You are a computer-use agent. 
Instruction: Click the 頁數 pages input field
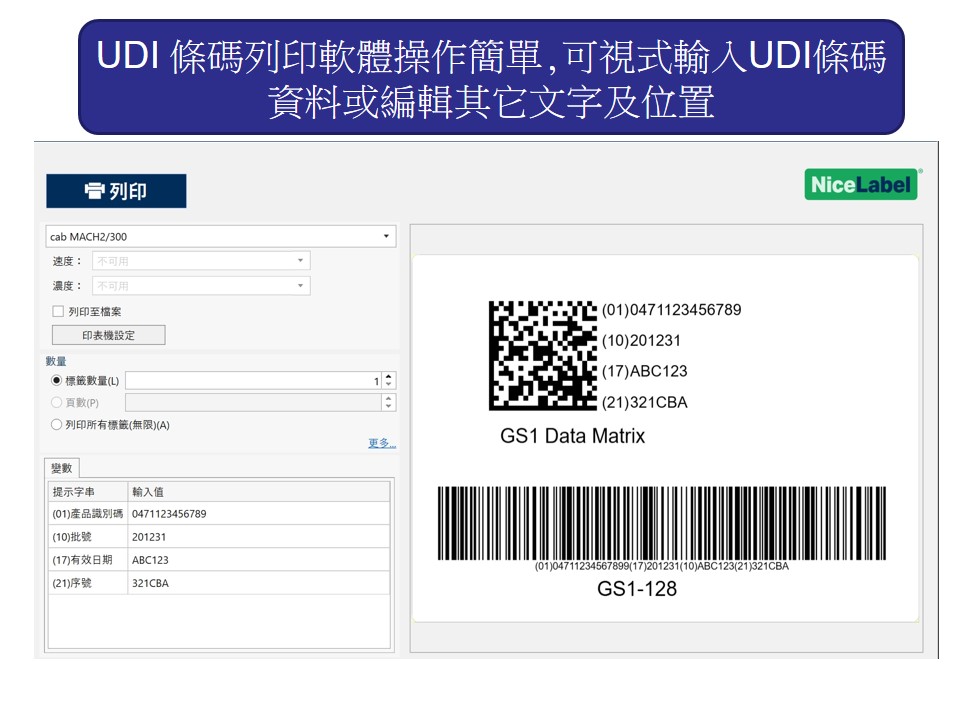253,402
